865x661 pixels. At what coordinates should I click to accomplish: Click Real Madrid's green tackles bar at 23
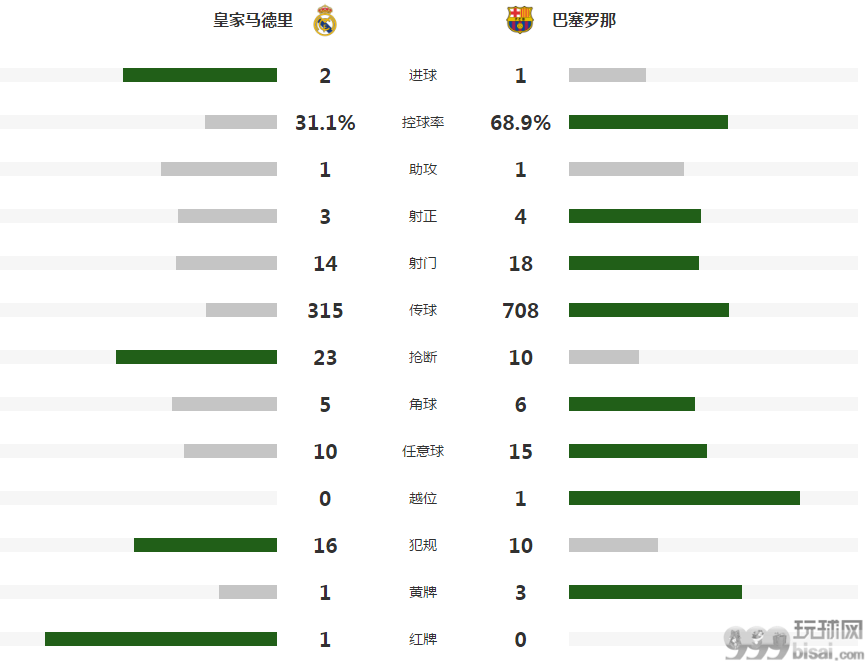point(196,357)
